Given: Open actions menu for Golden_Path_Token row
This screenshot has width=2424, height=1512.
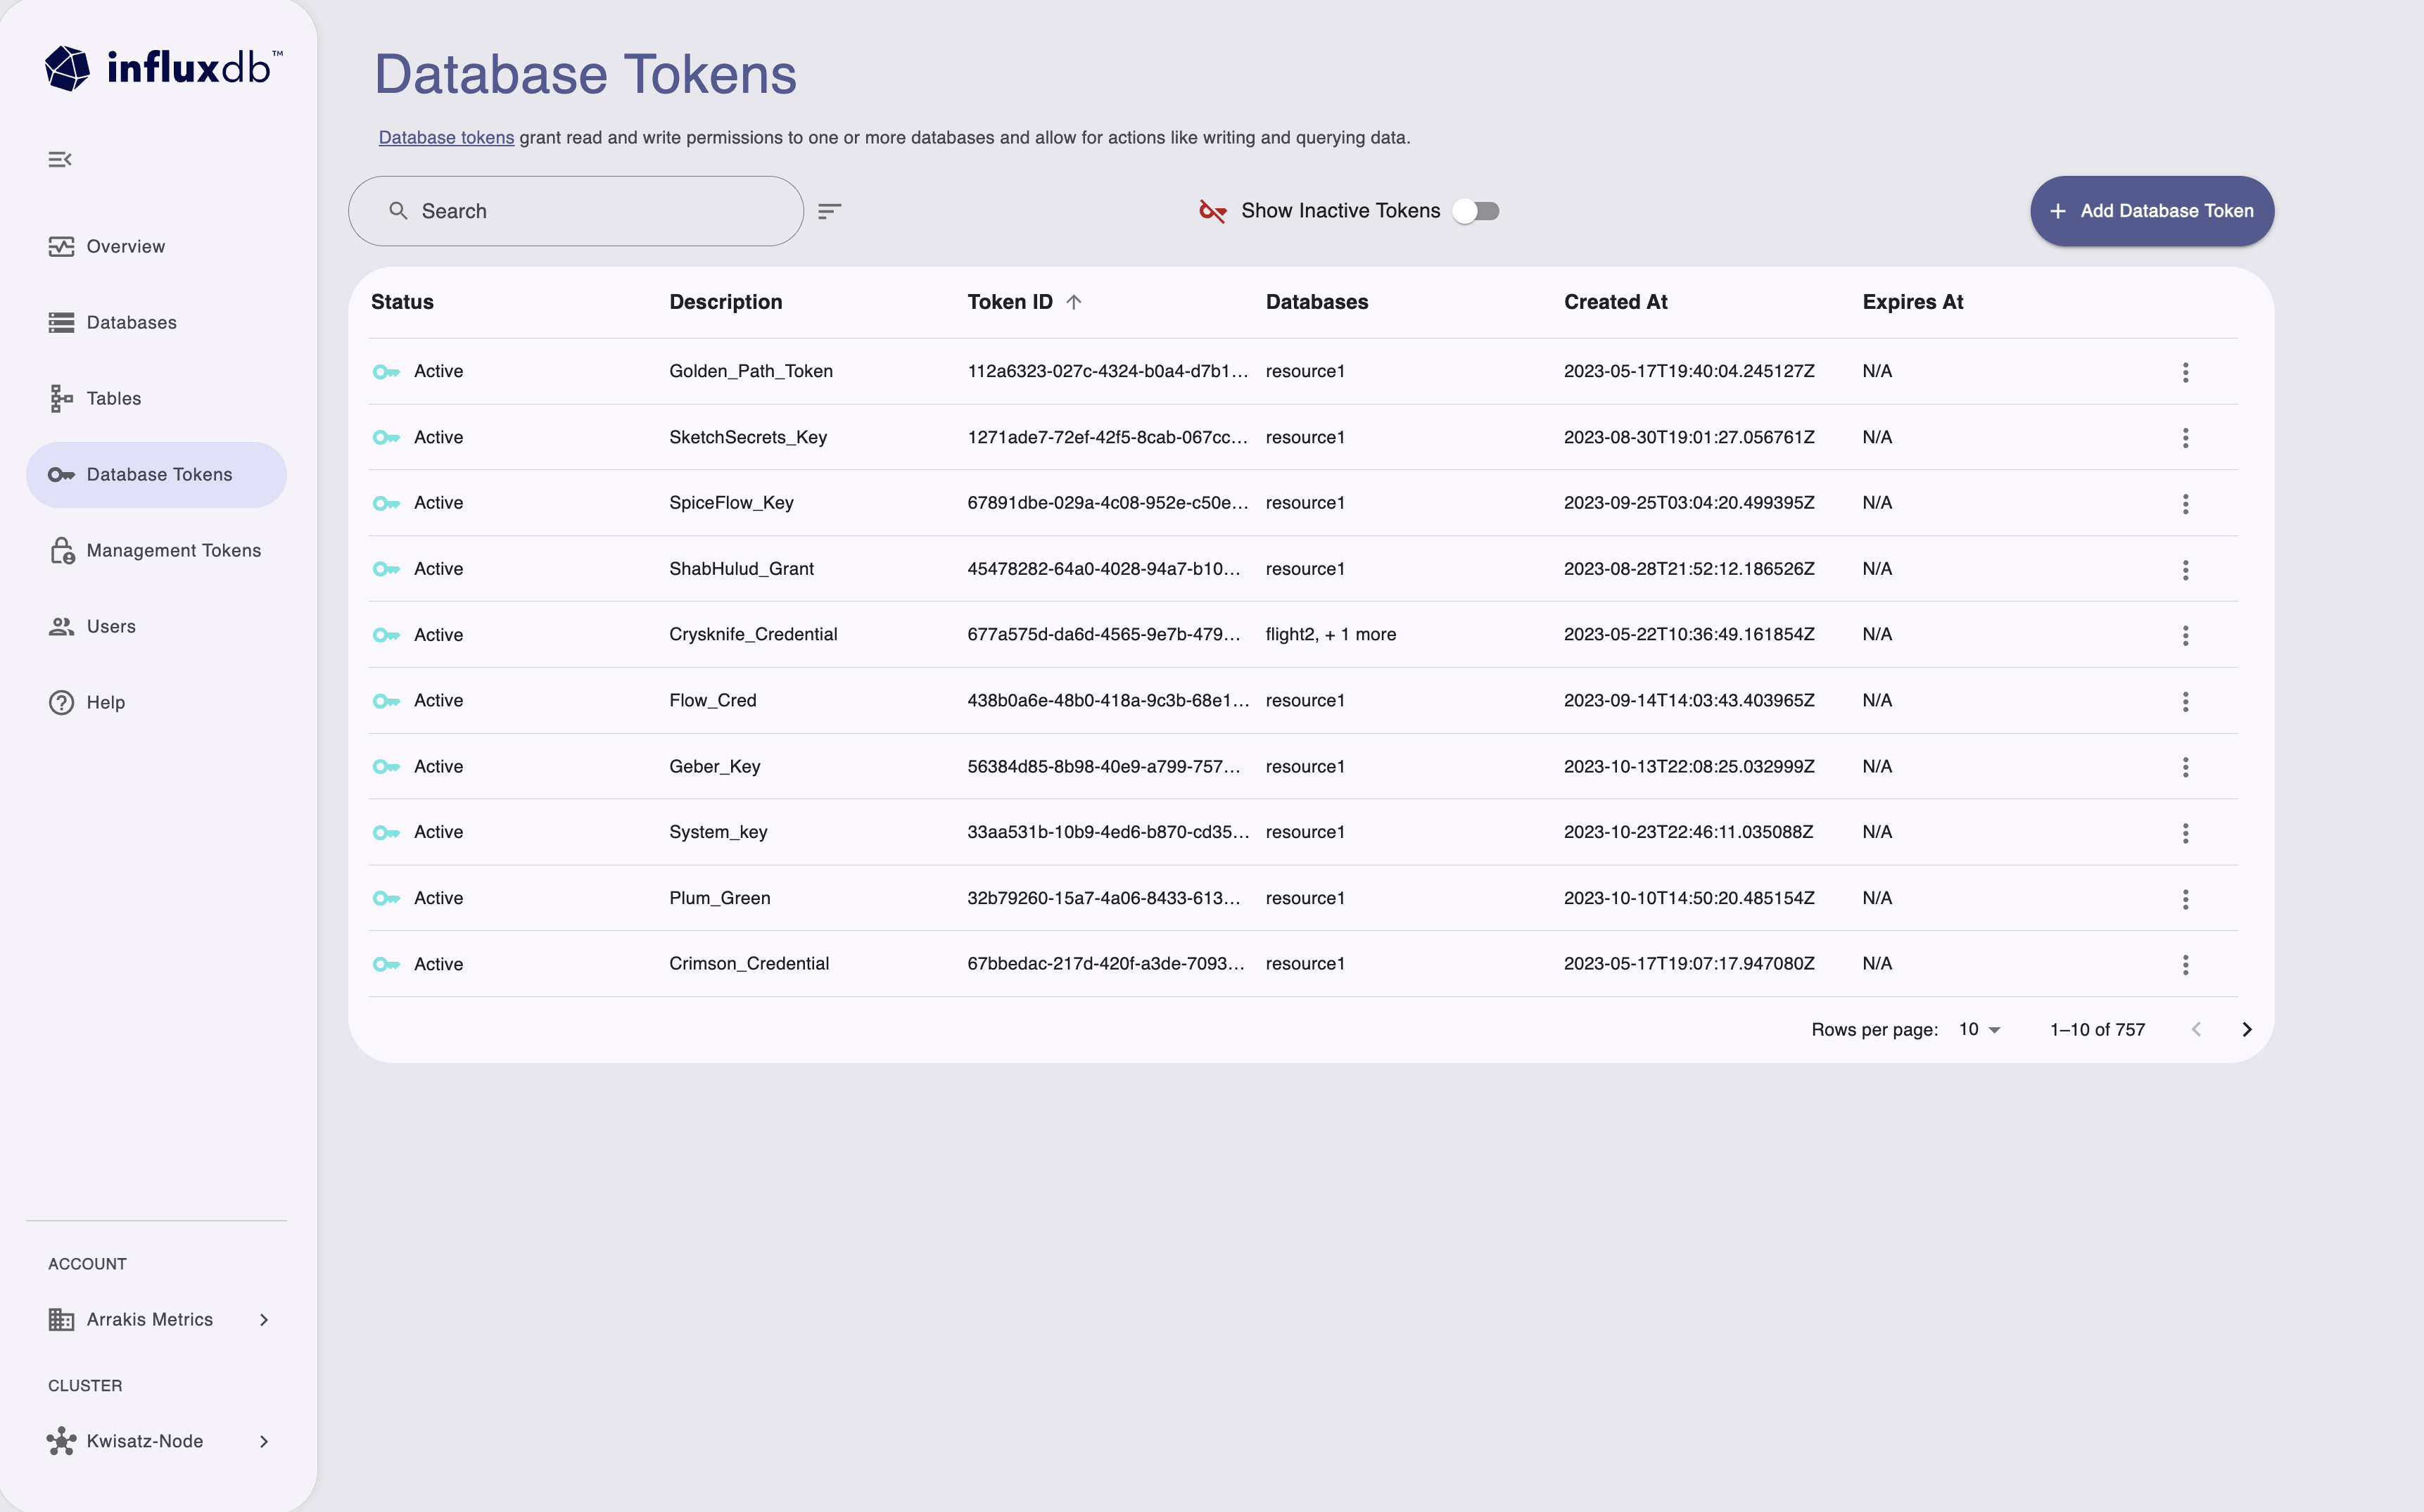Looking at the screenshot, I should (x=2185, y=372).
